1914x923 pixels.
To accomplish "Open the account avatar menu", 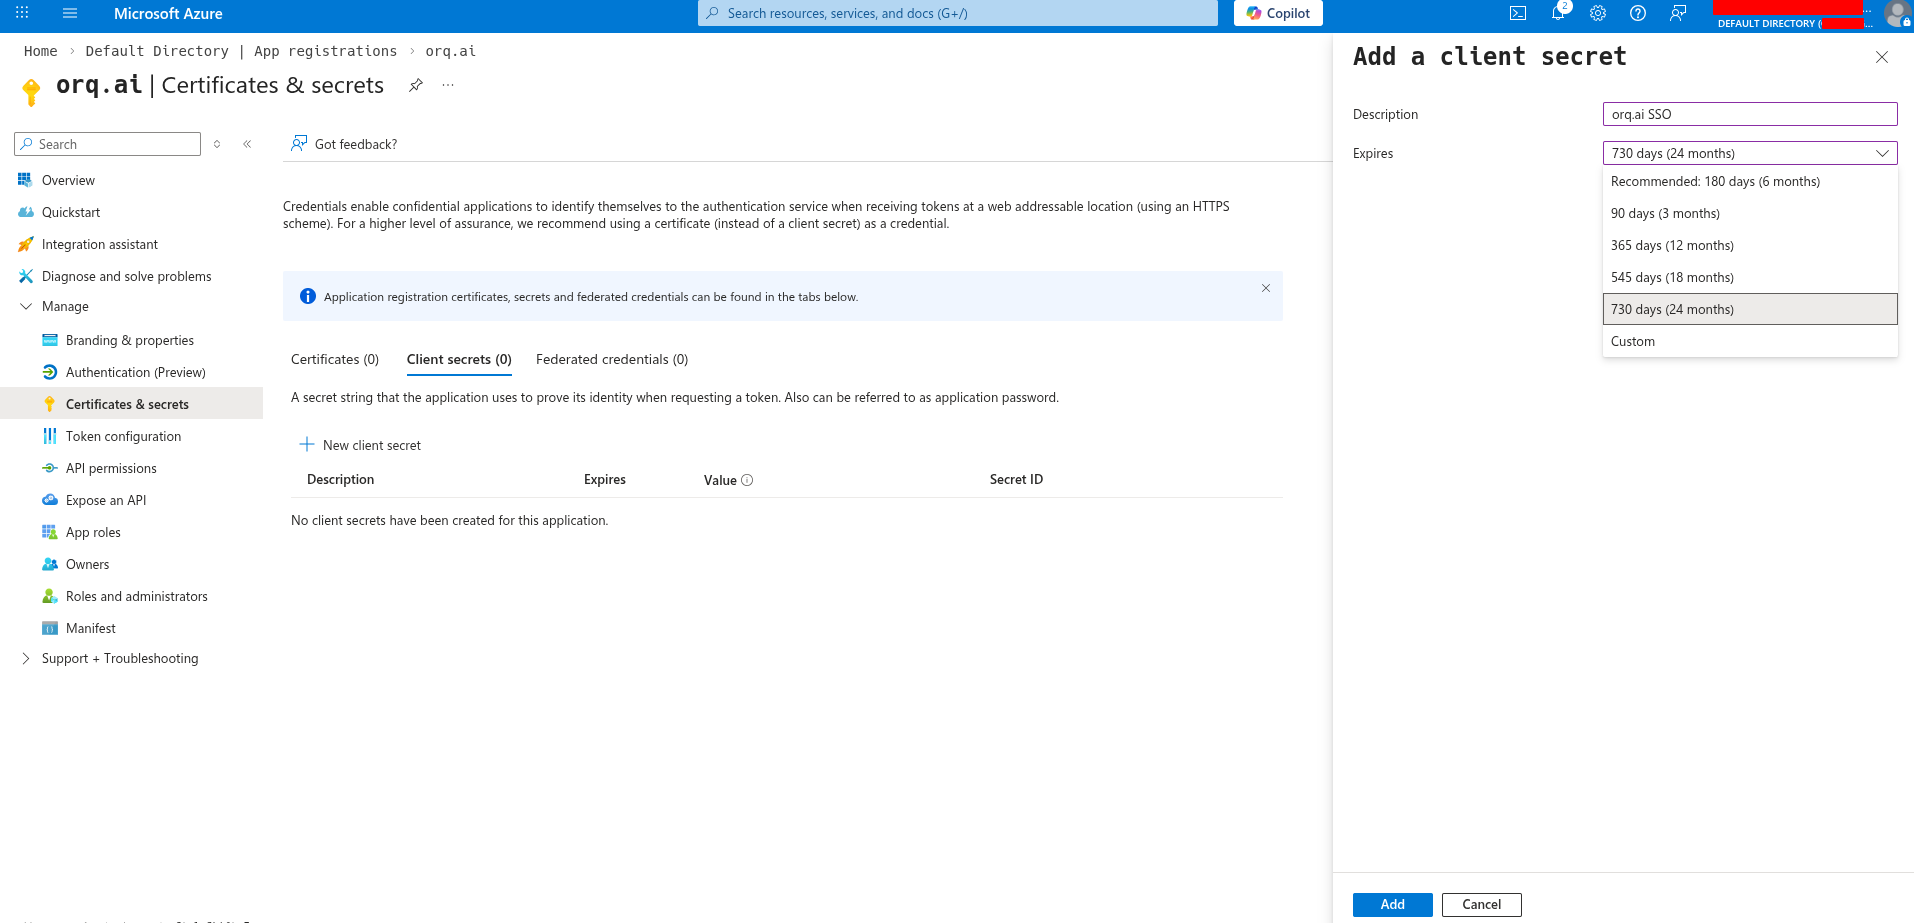I will (1897, 14).
